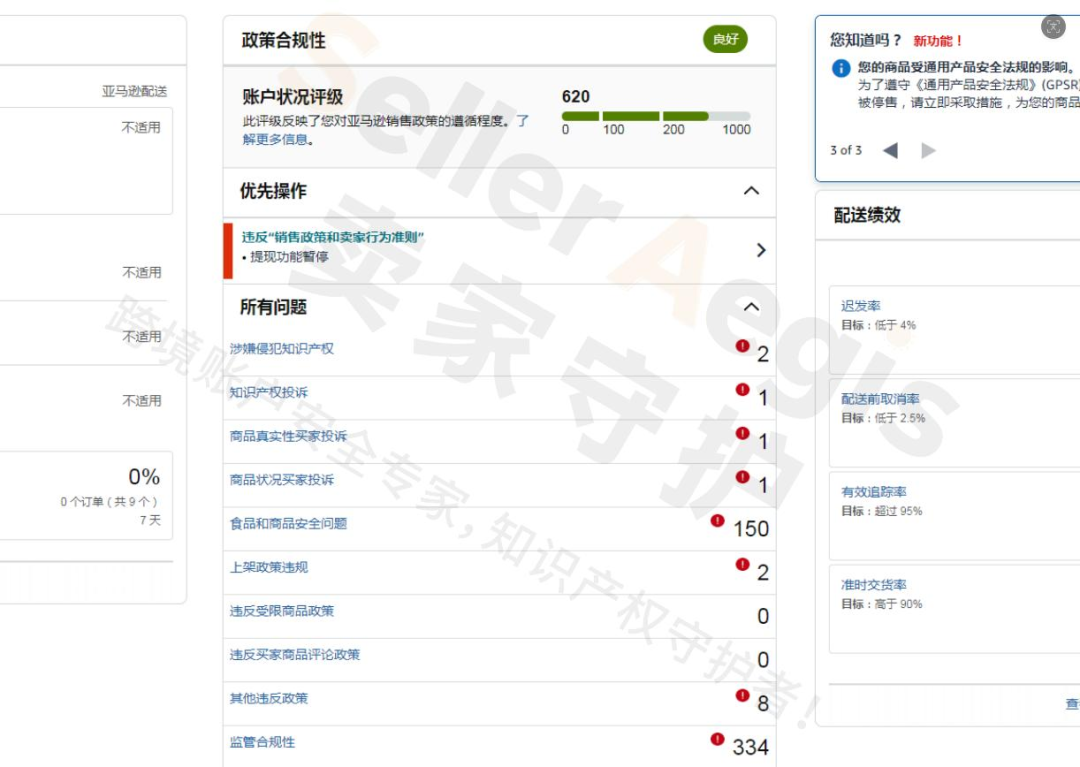Click the green 良好 status badge
This screenshot has width=1080, height=767.
[x=725, y=39]
